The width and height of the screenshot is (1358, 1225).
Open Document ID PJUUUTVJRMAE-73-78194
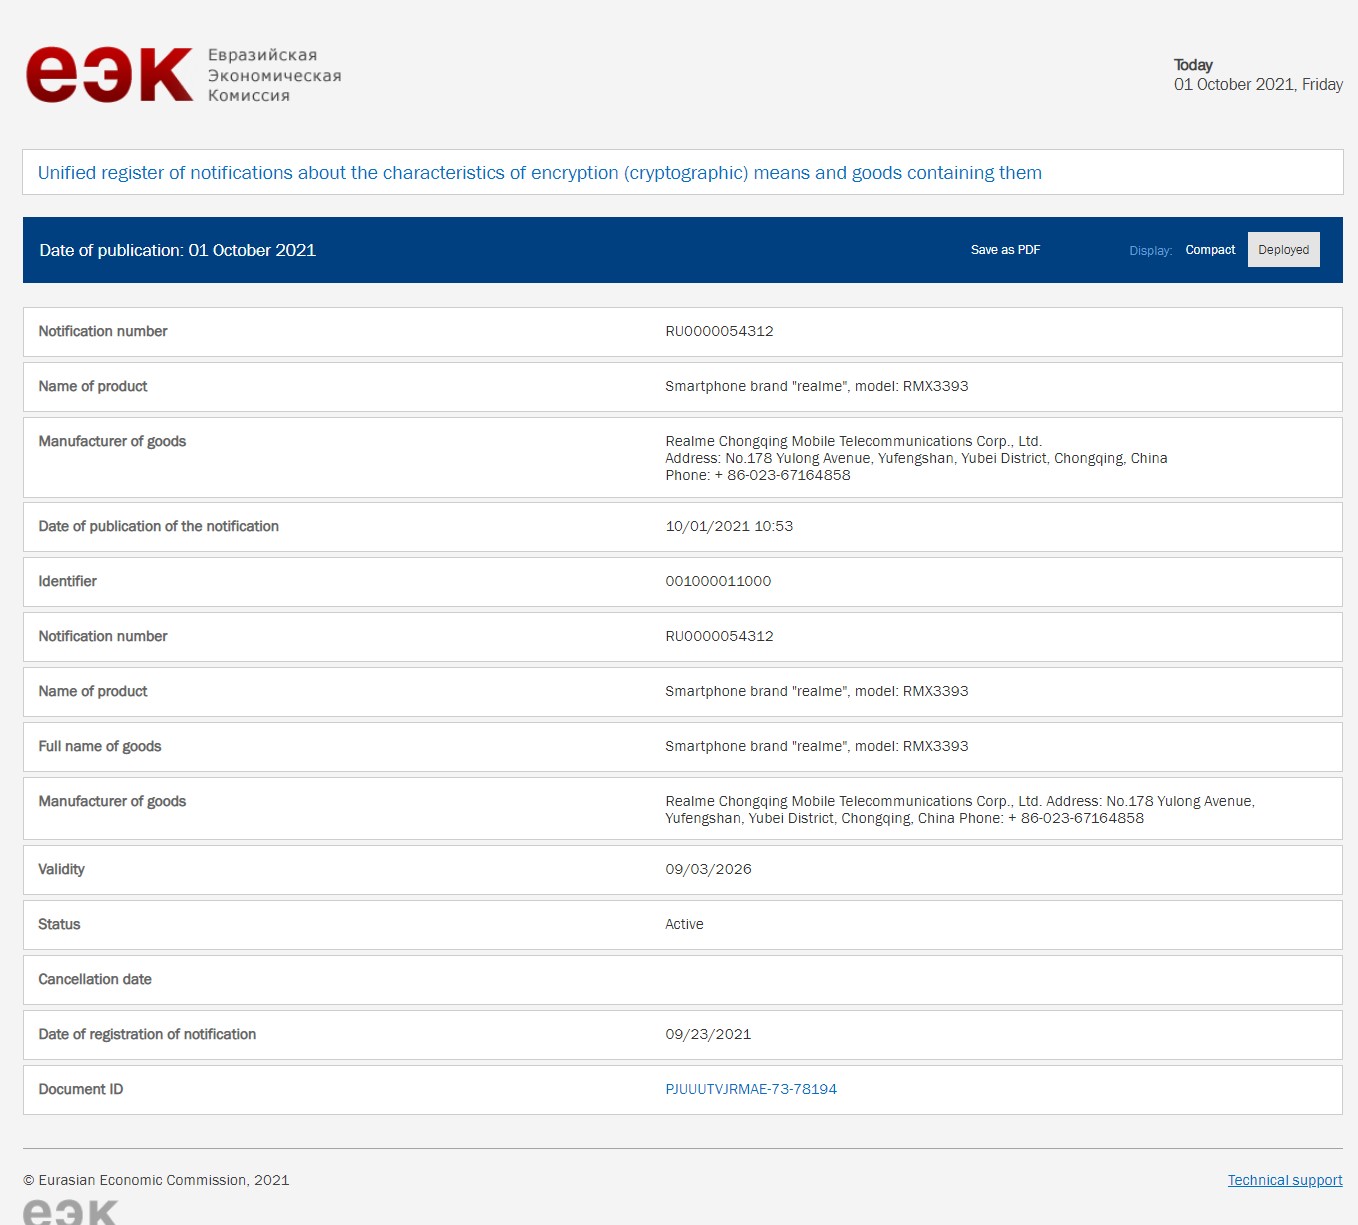751,1089
